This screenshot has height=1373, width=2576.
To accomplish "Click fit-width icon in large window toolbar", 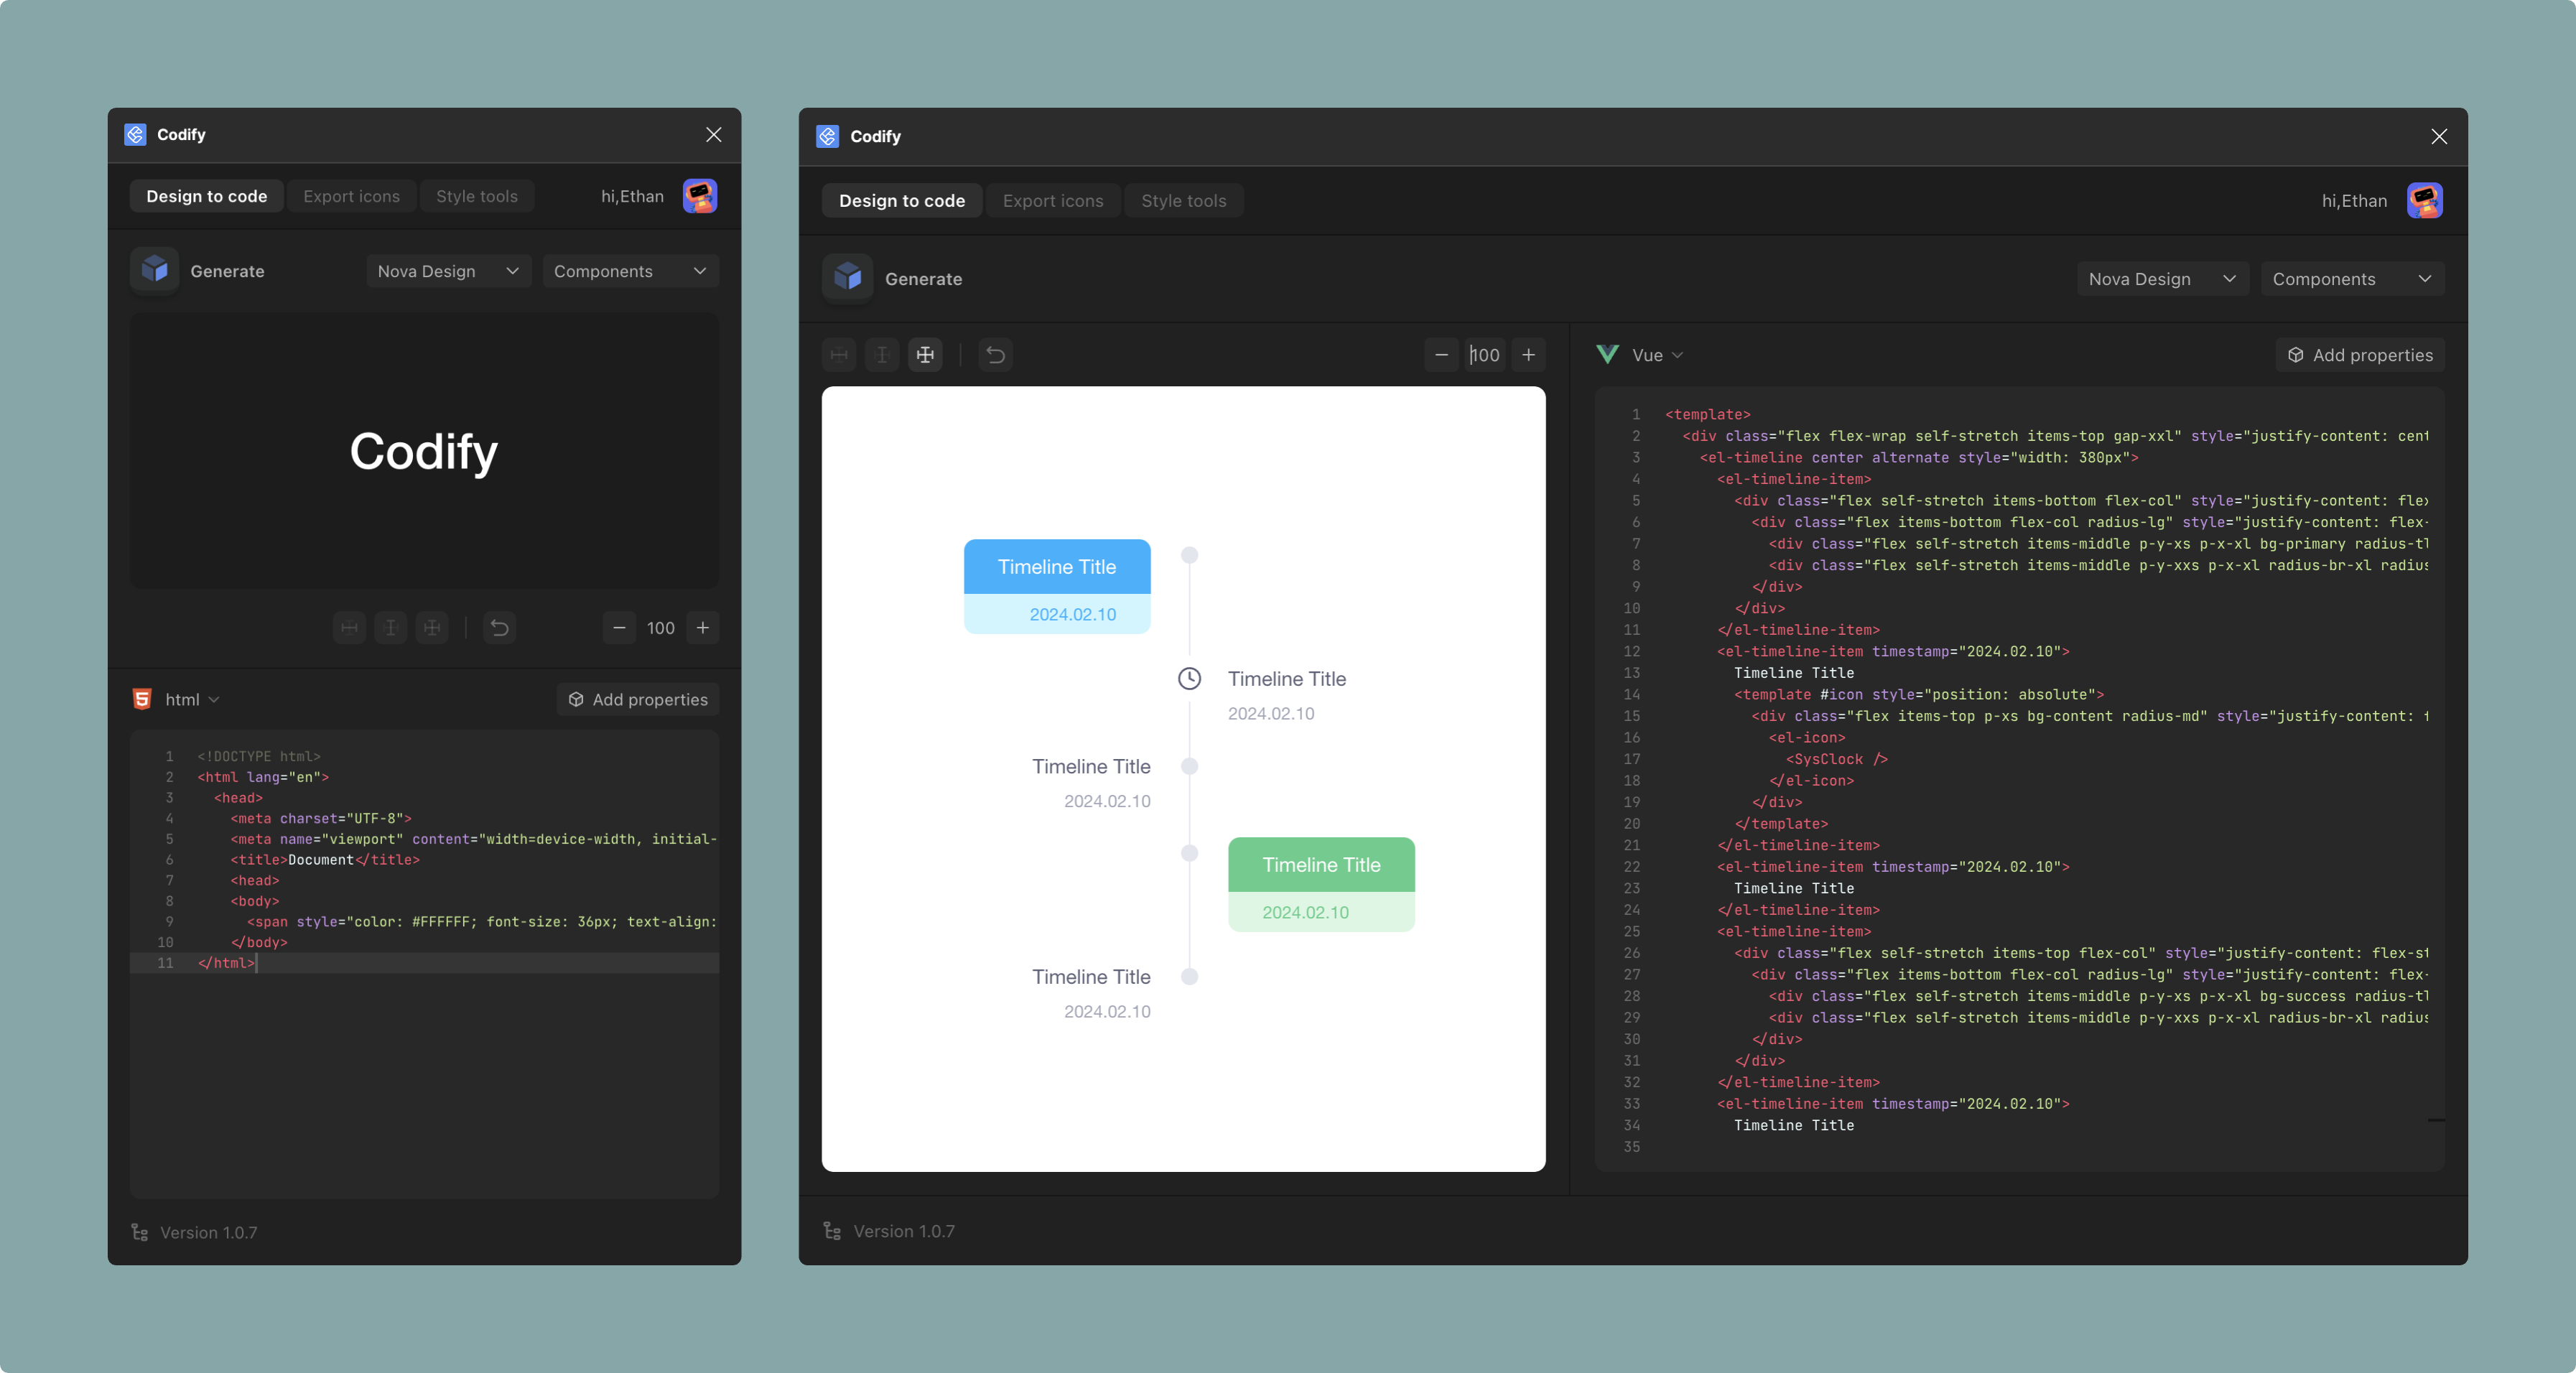I will (x=839, y=355).
